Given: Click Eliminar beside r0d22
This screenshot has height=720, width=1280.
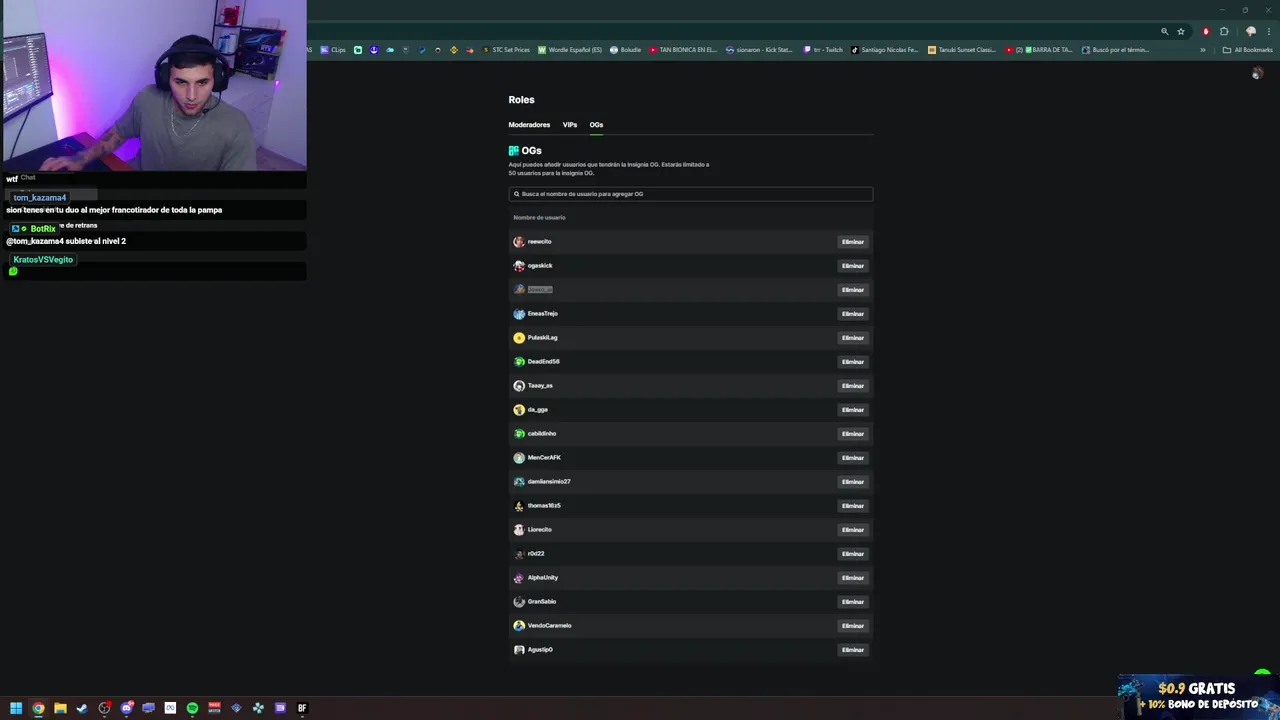Looking at the screenshot, I should pos(852,554).
